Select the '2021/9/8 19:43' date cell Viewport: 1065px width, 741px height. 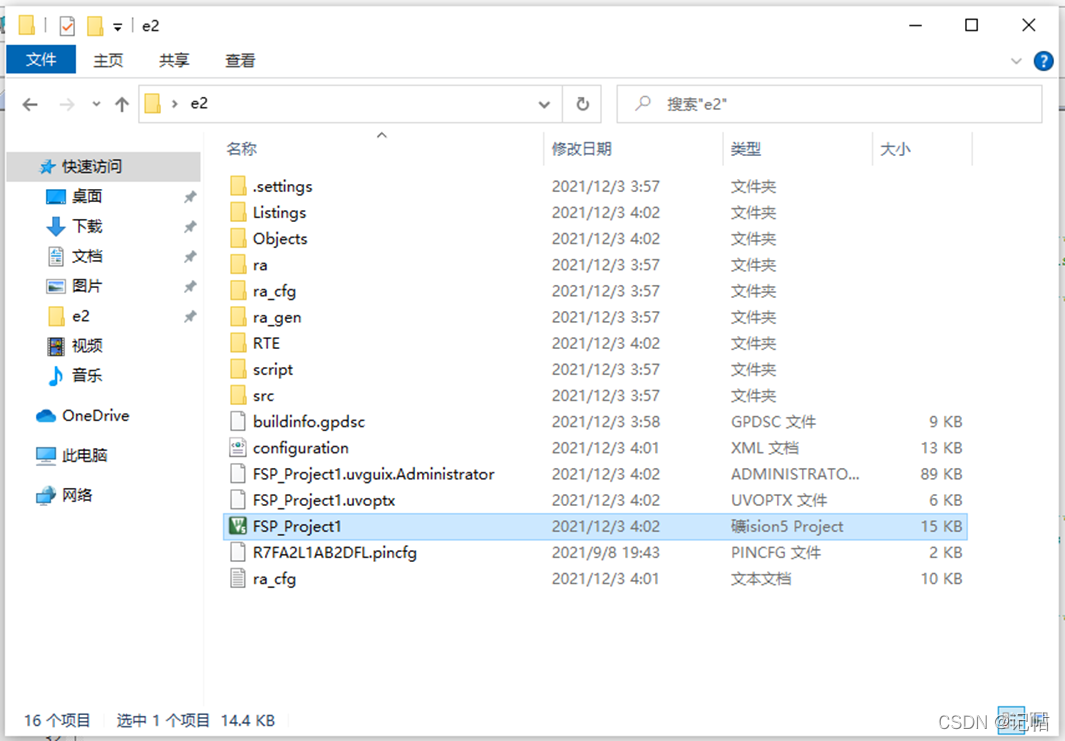pos(605,553)
